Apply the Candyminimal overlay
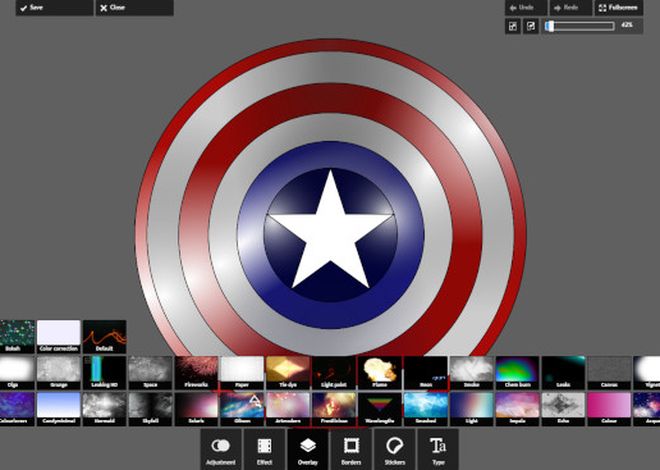The height and width of the screenshot is (470, 660). [x=59, y=409]
